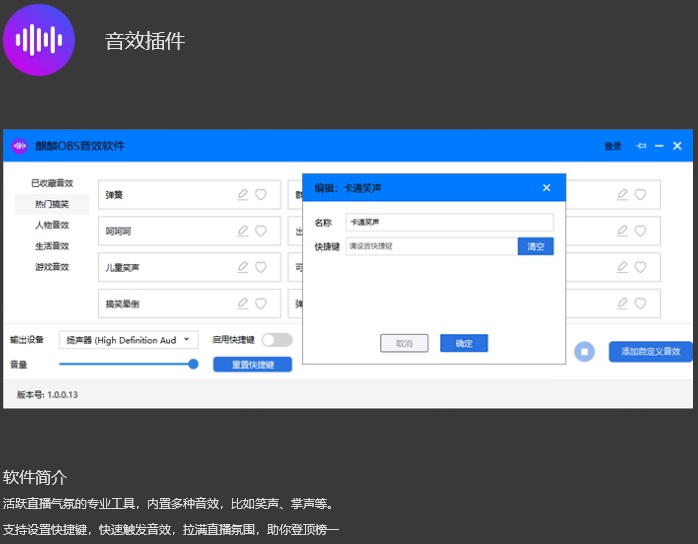Image resolution: width=698 pixels, height=544 pixels.
Task: Favorite the 儿童笑声 sound effect
Action: tap(261, 267)
